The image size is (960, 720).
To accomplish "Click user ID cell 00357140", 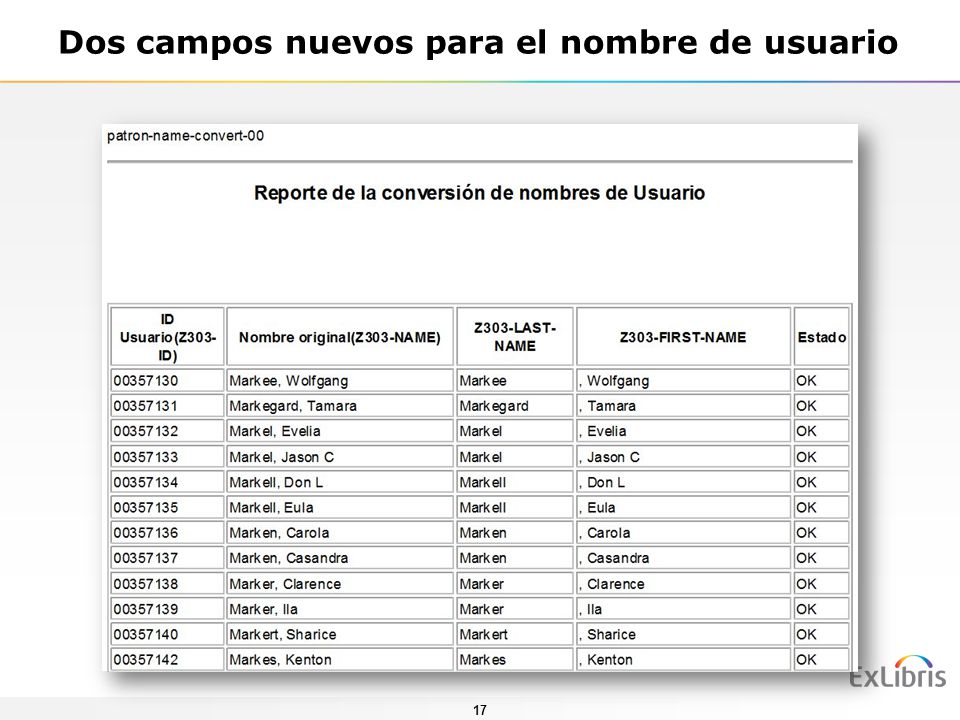I will coord(168,634).
